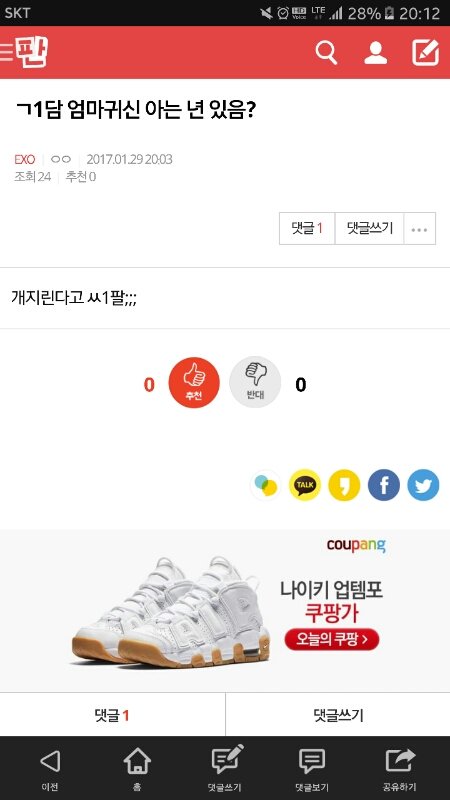The width and height of the screenshot is (450, 800).
Task: Tap the write post pencil icon
Action: [426, 53]
